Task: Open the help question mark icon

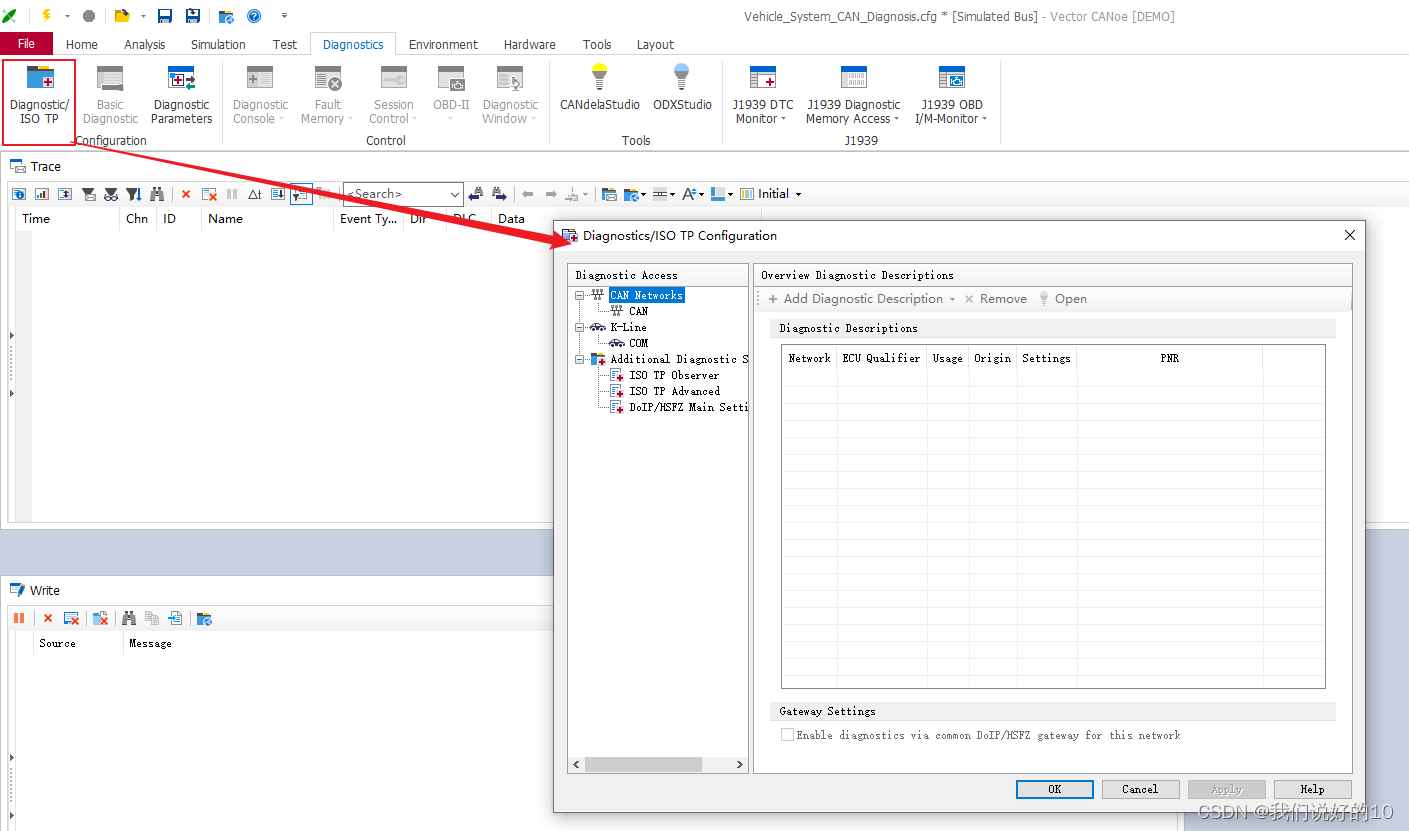Action: pyautogui.click(x=254, y=16)
